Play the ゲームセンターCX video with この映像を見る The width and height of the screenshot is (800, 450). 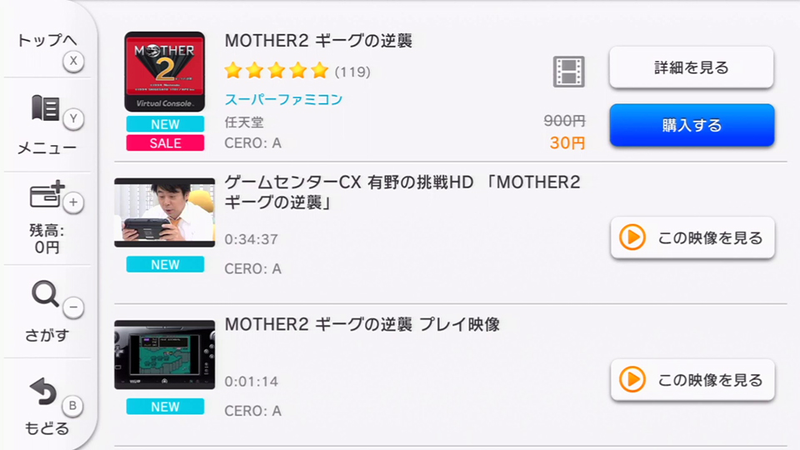(692, 238)
